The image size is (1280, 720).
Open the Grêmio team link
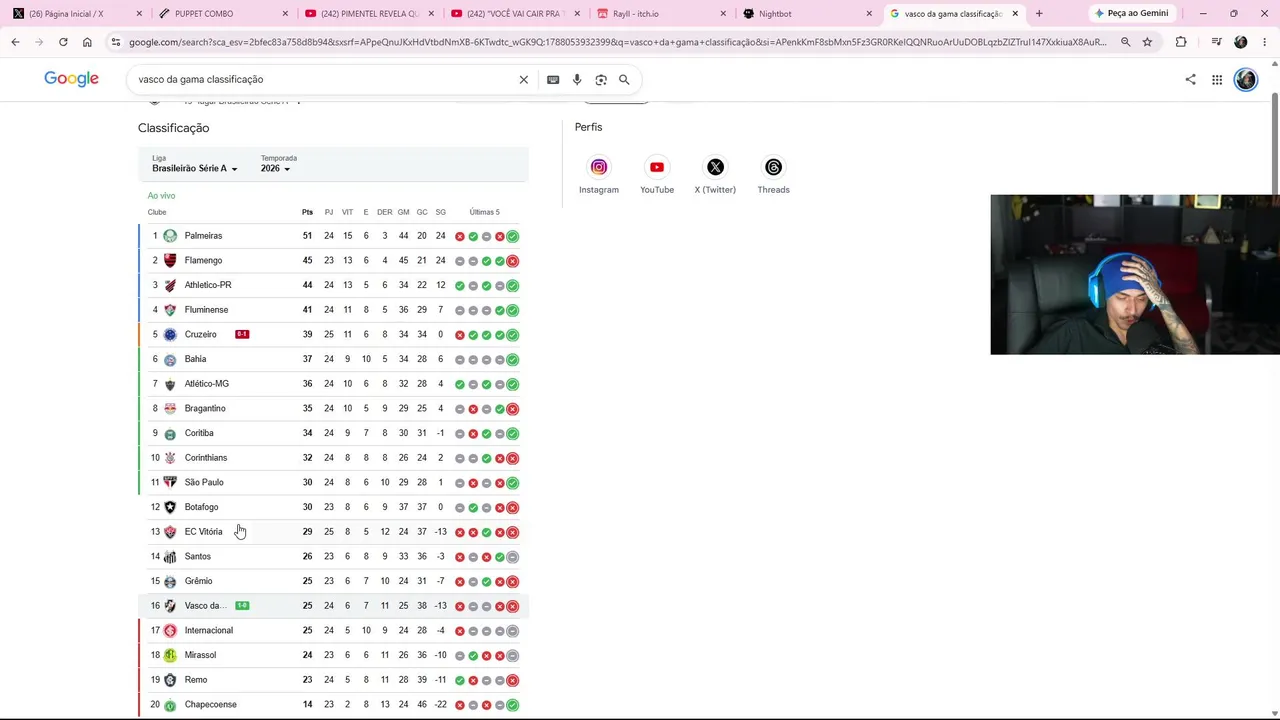click(198, 581)
